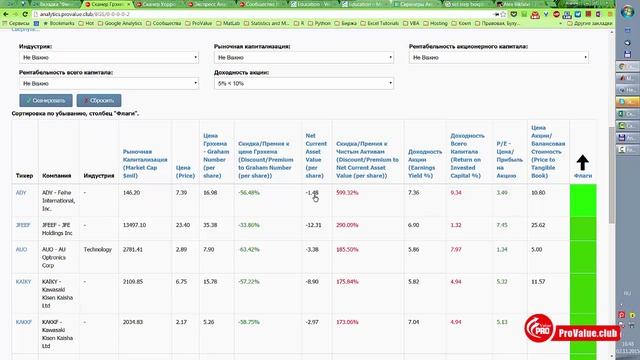Click the red mail checker extension icon

coord(535,15)
